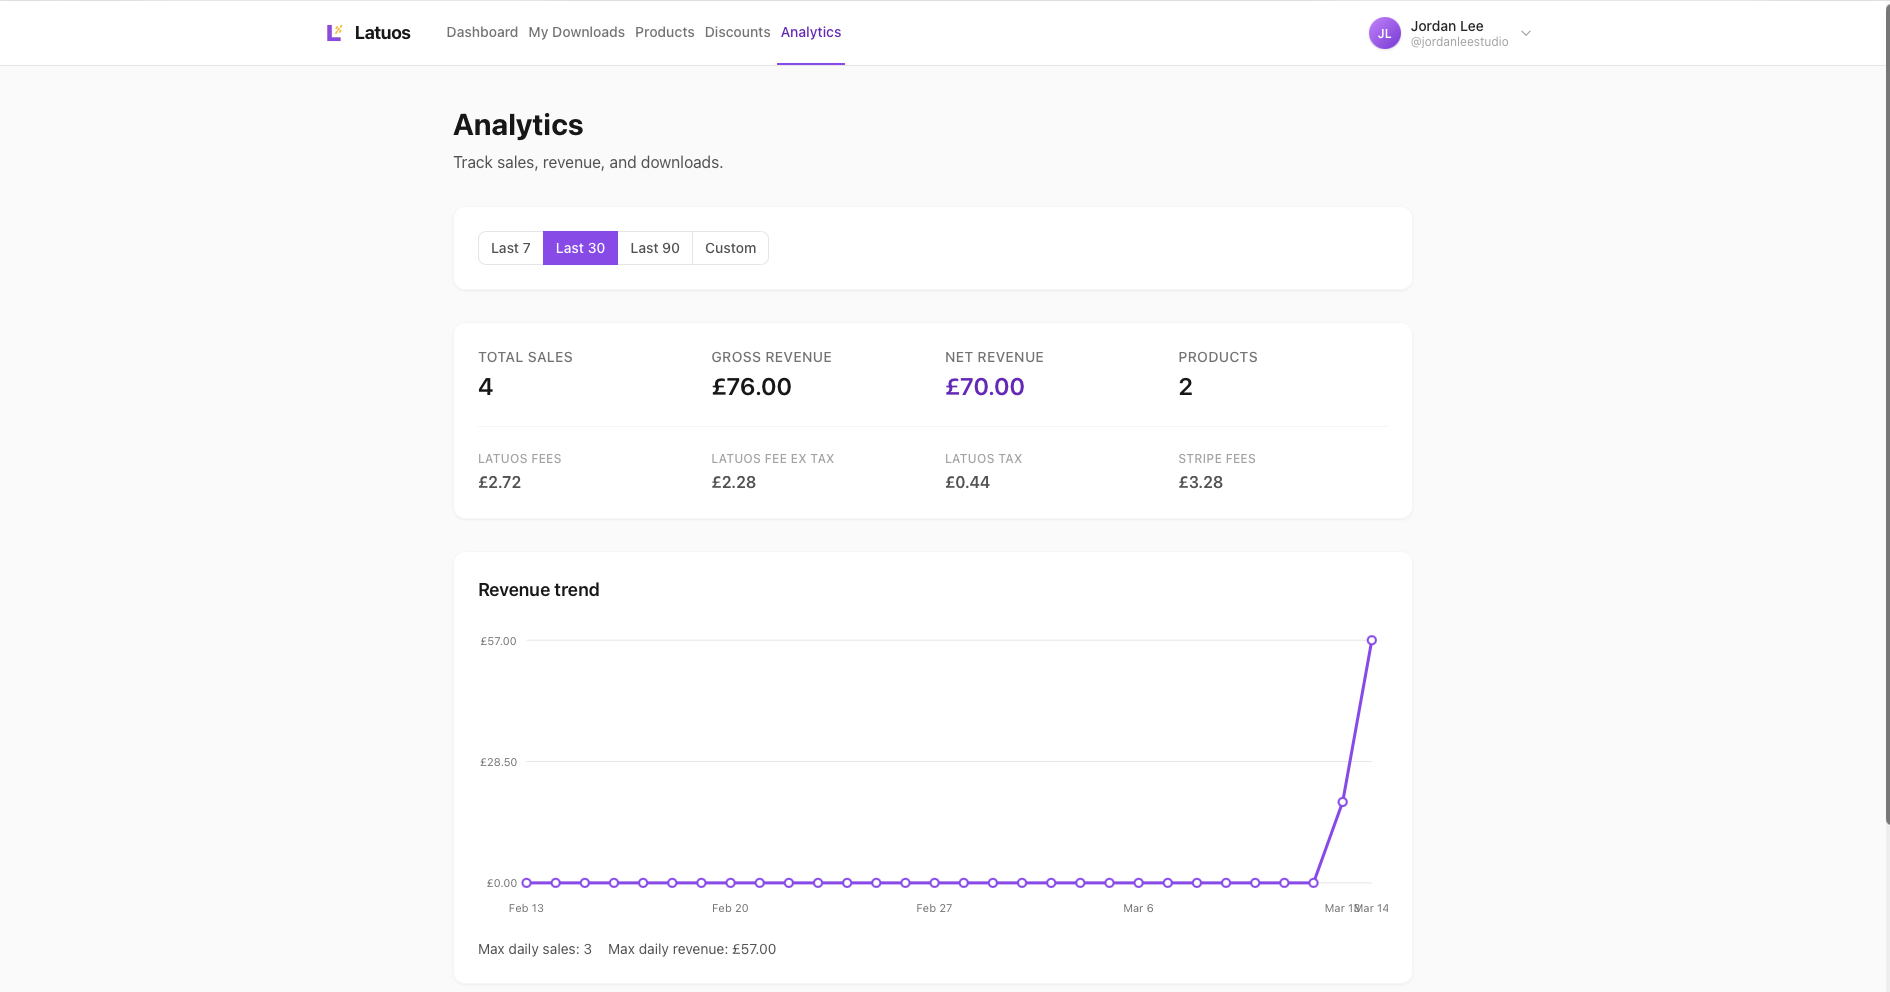
Task: Open the Custom date range option
Action: [730, 248]
